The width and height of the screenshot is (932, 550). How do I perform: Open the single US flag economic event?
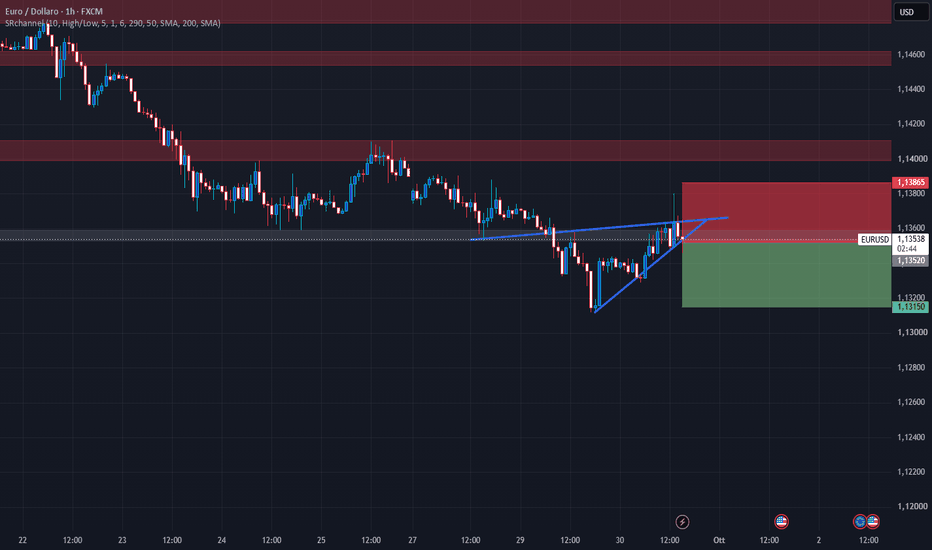(x=781, y=522)
